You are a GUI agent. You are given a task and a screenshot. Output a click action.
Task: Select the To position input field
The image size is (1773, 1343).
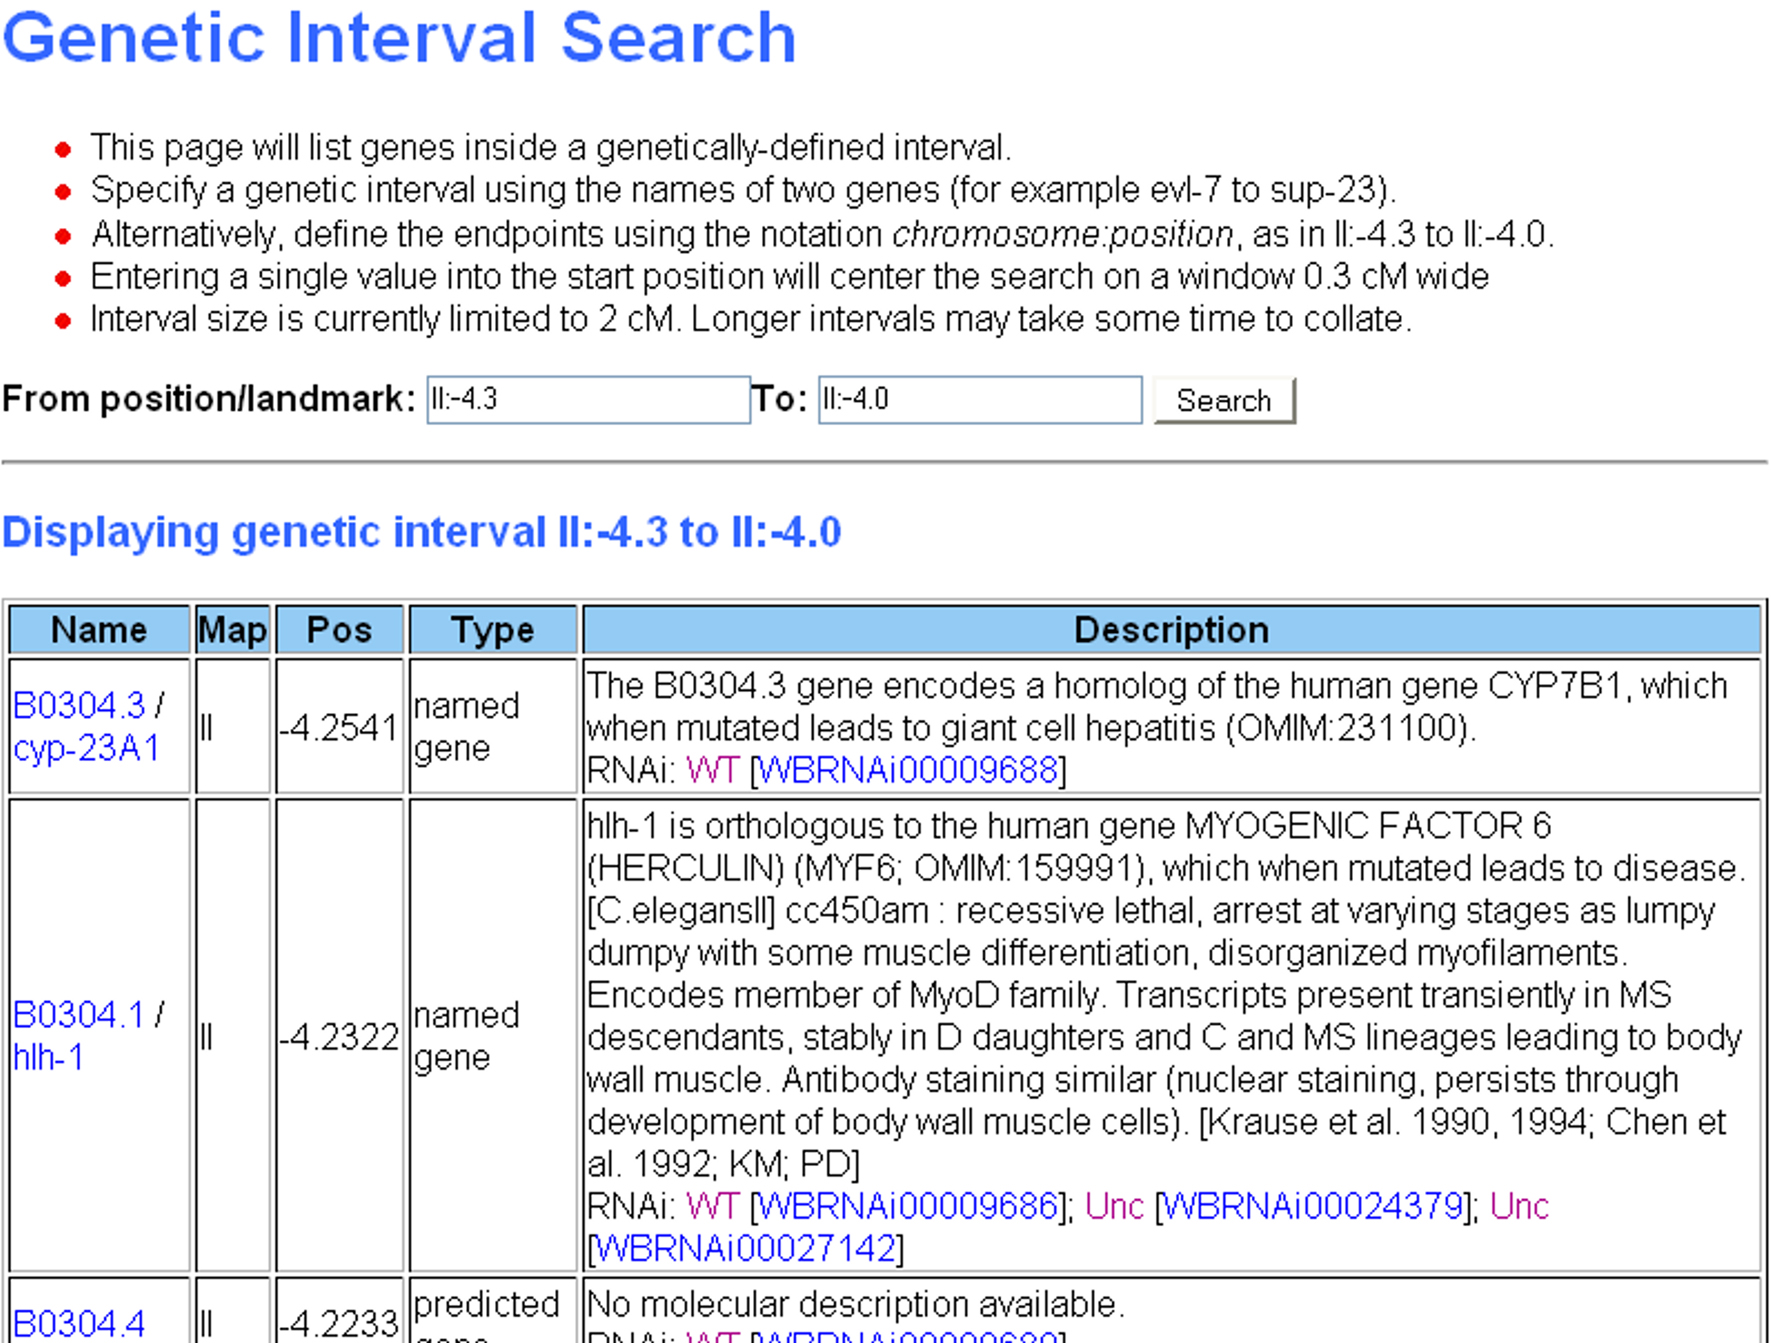[x=980, y=400]
